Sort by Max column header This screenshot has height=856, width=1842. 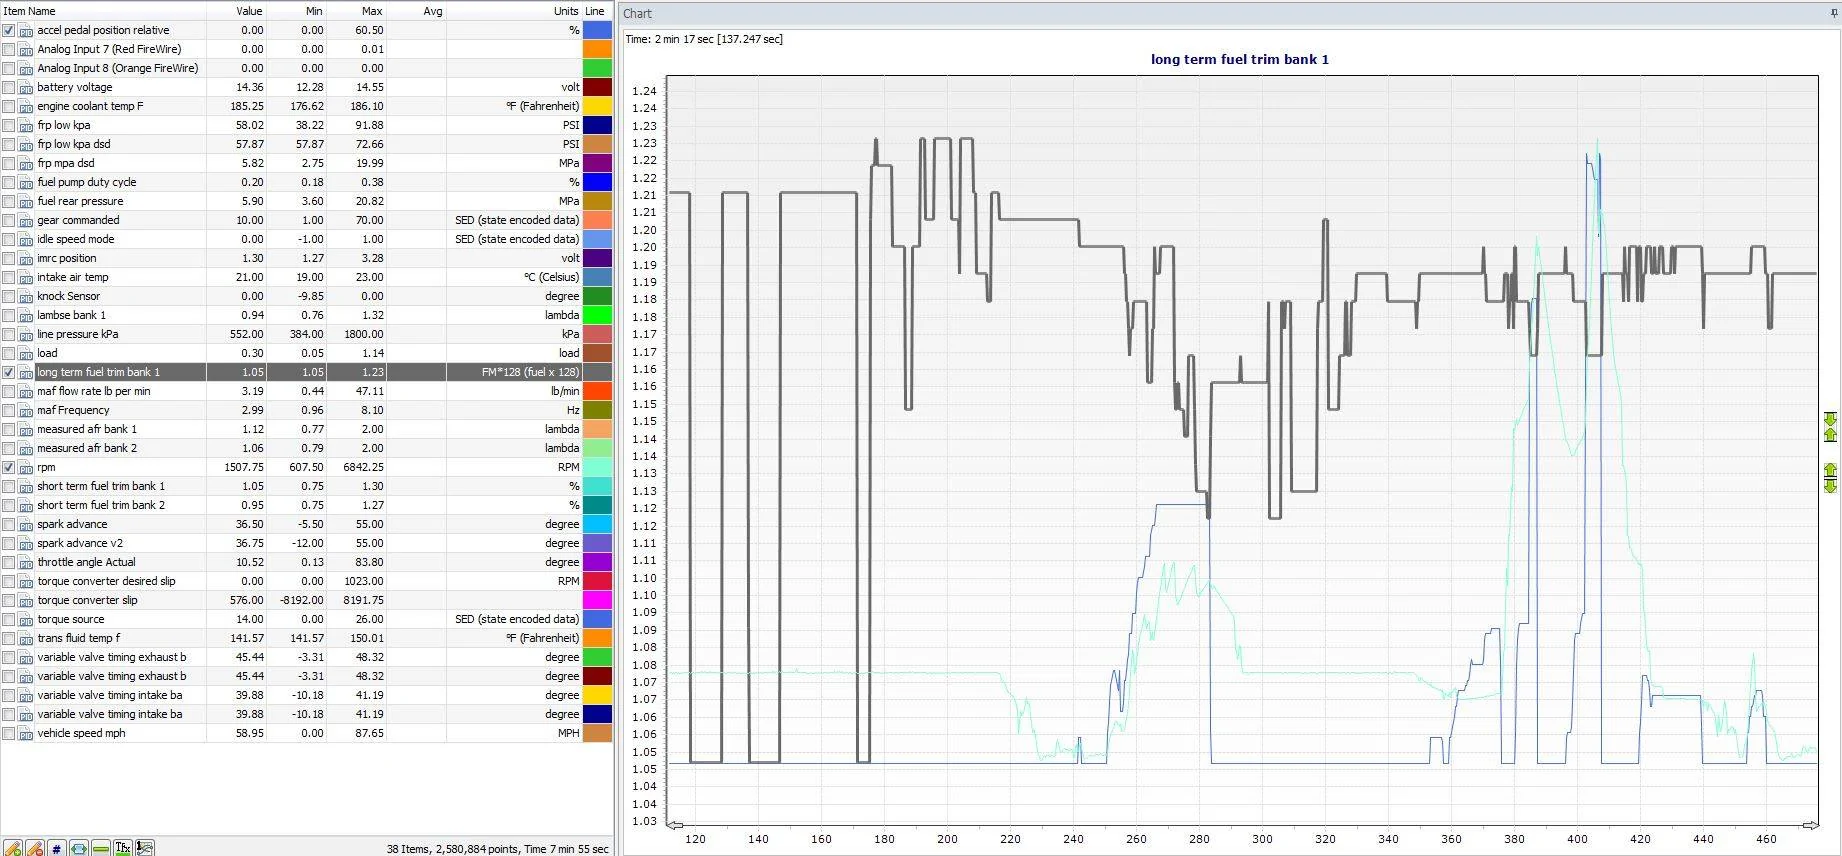pos(356,11)
